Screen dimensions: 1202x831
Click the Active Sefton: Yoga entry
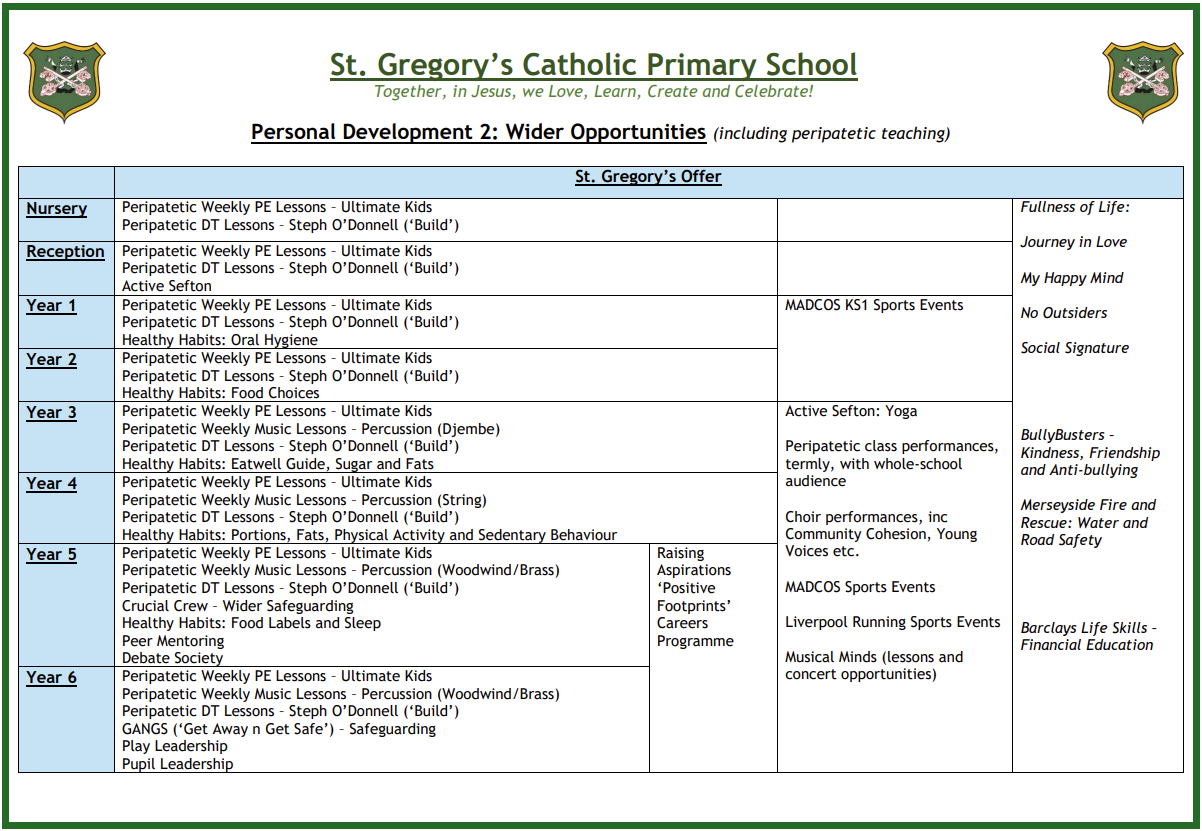tap(851, 411)
